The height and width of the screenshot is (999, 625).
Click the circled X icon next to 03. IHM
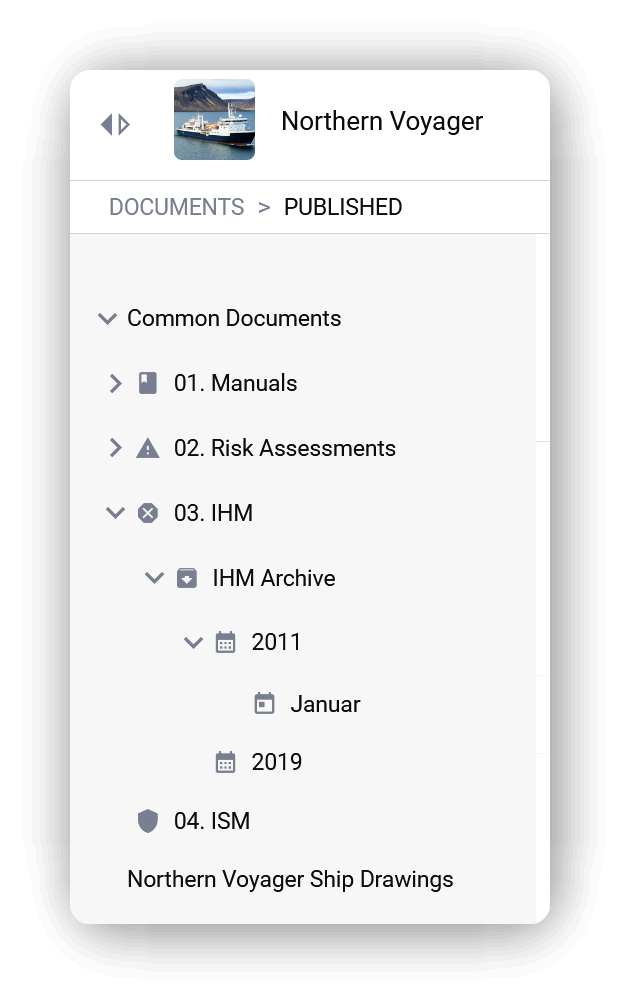(148, 513)
